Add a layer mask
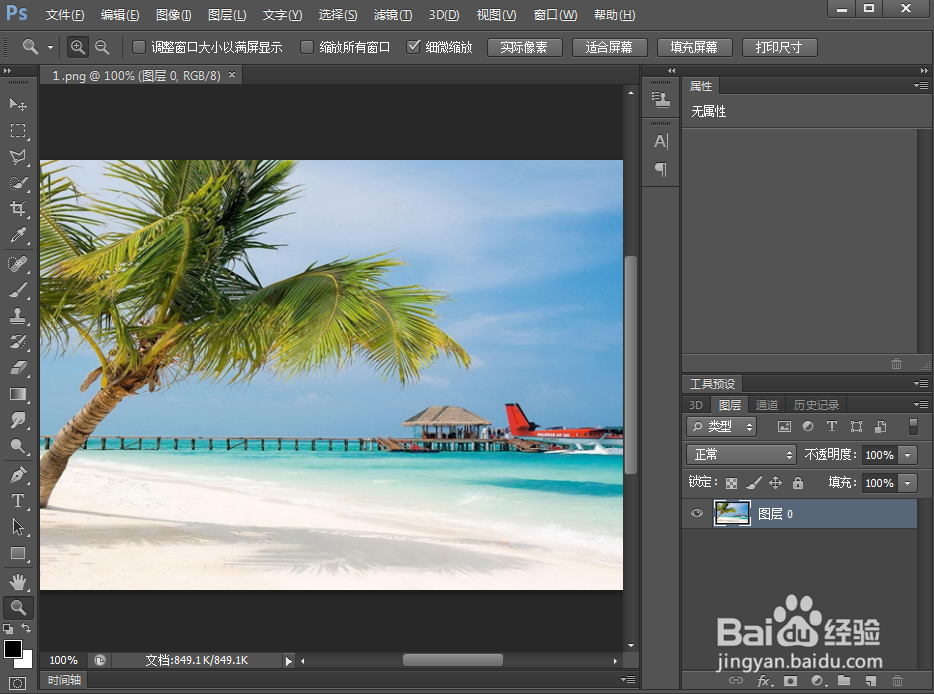This screenshot has height=694, width=934. 790,680
